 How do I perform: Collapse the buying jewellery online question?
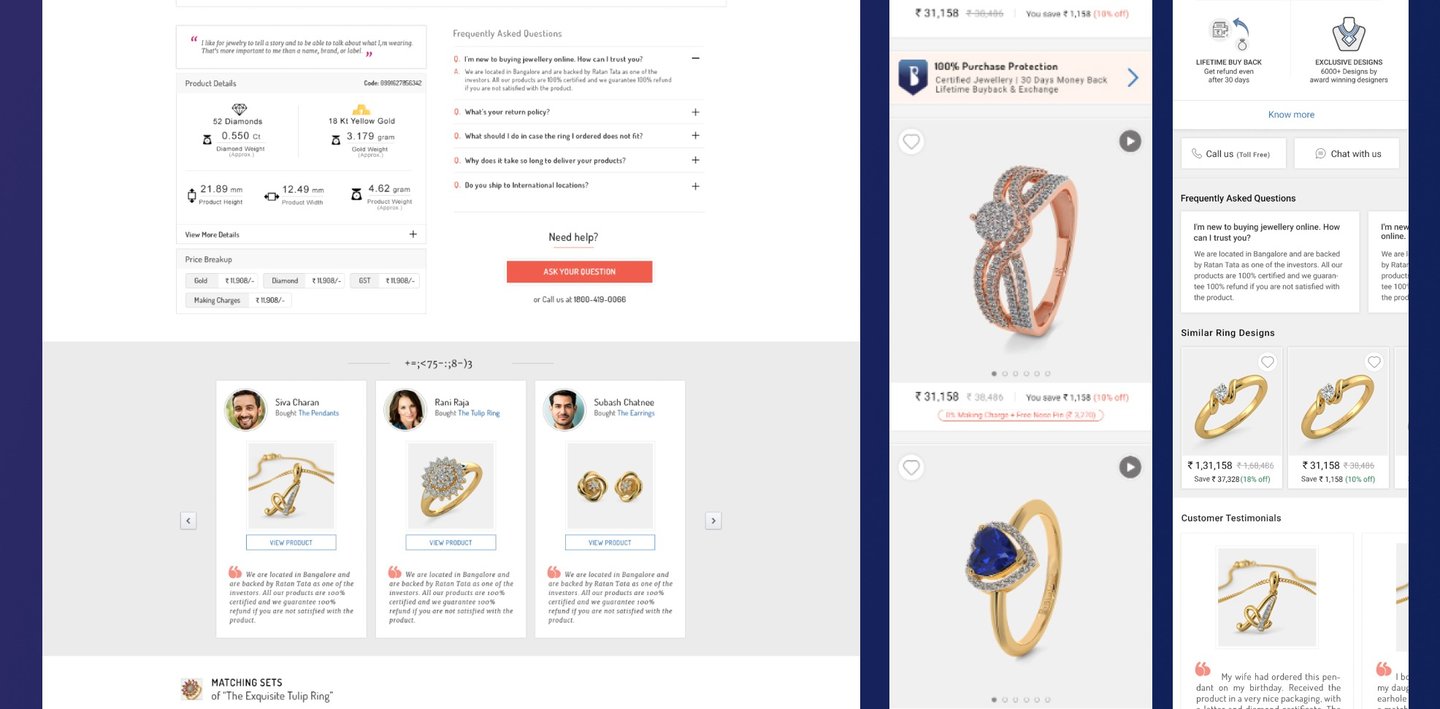point(696,59)
